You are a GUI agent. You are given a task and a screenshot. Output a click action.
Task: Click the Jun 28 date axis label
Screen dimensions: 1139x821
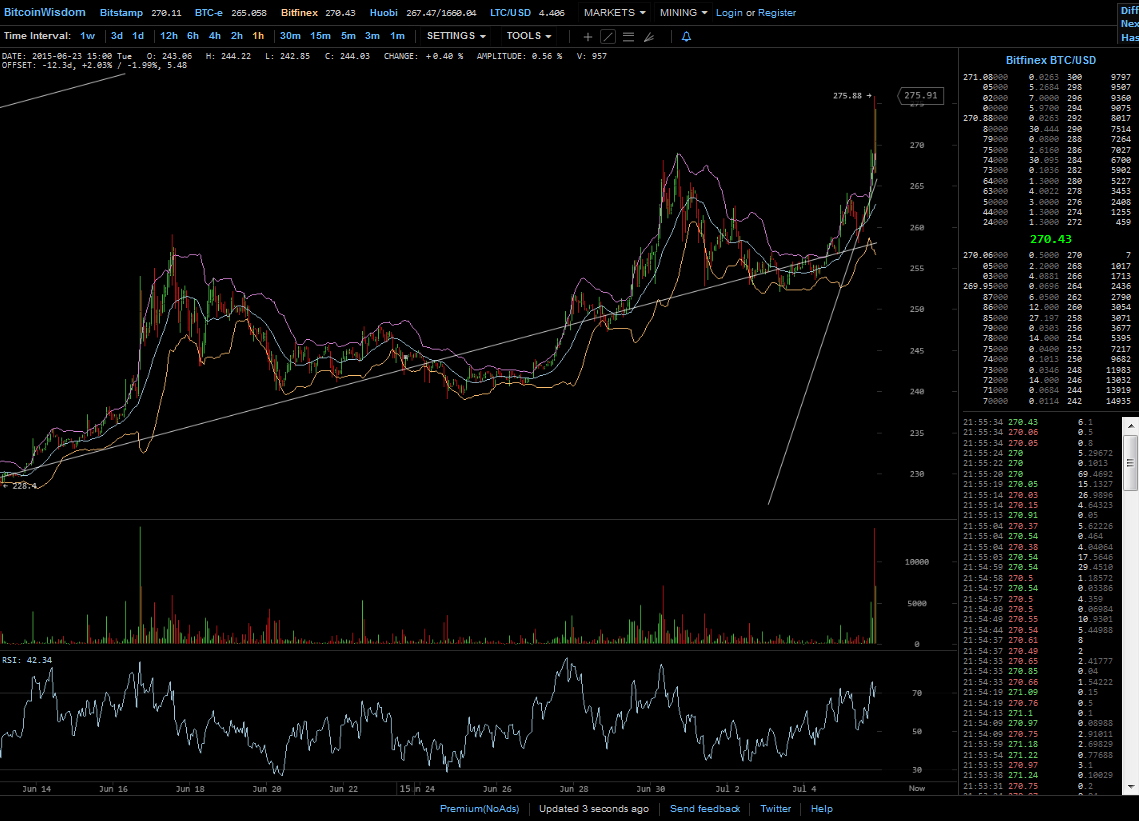point(574,788)
